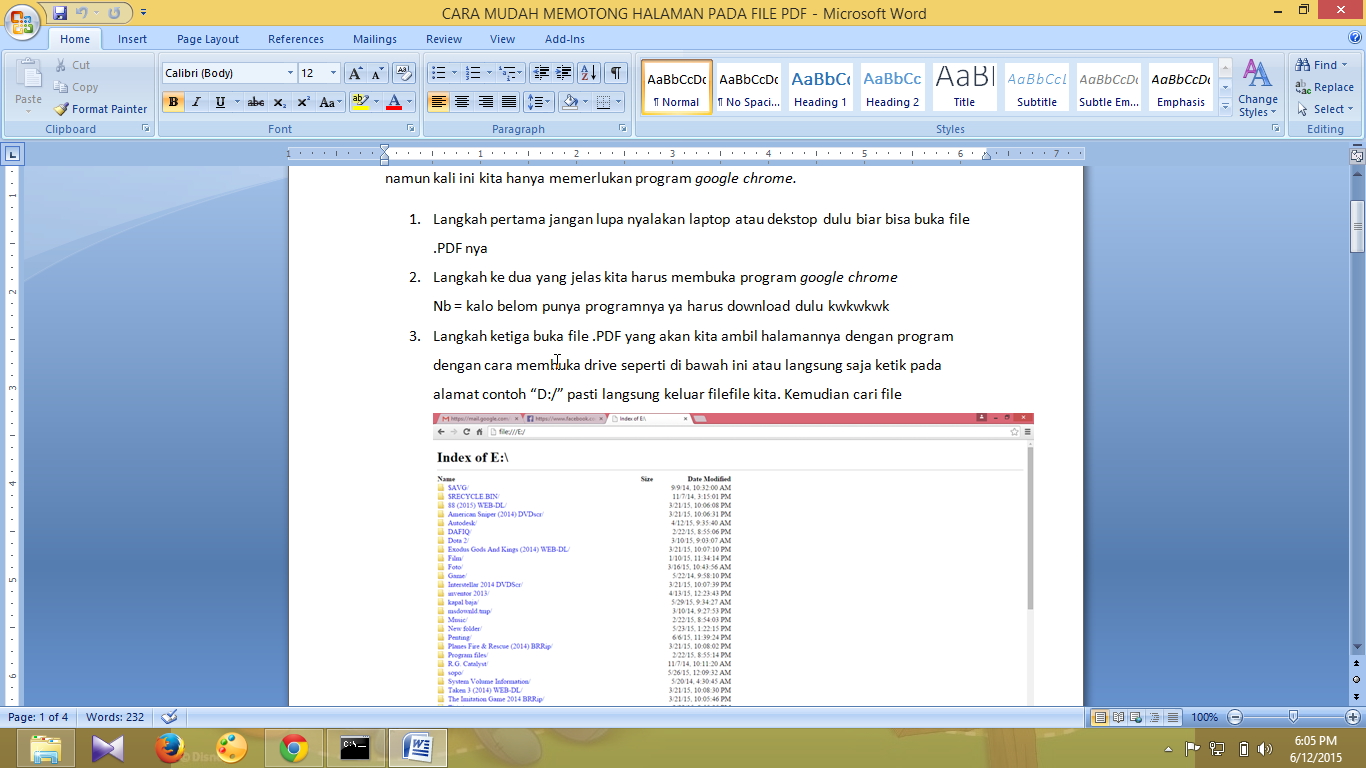Open the font size dropdown
Image resolution: width=1366 pixels, height=768 pixels.
pos(333,73)
